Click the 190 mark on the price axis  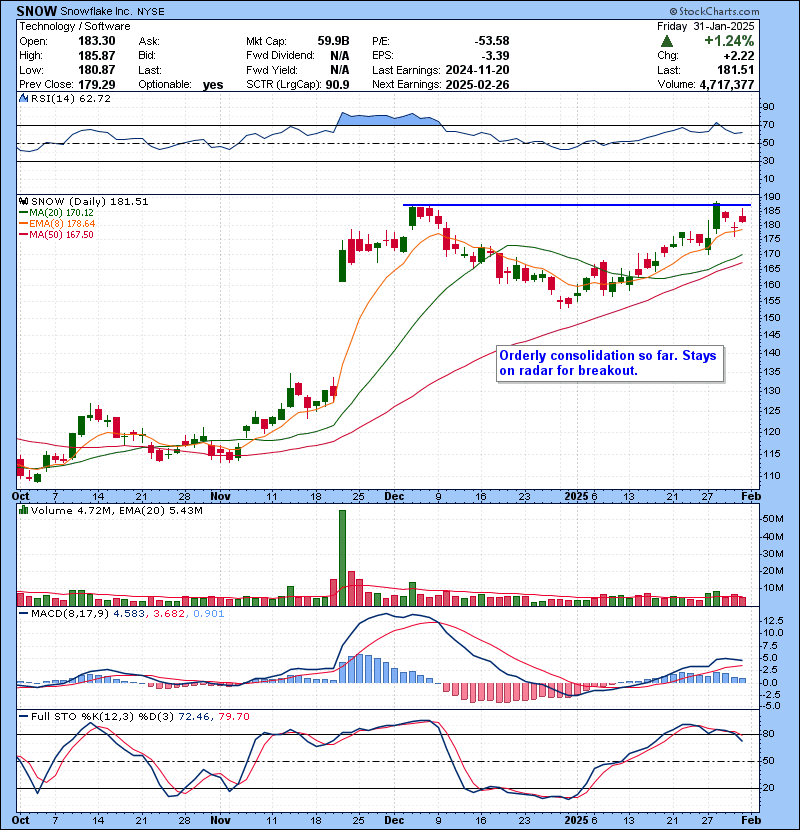[772, 196]
